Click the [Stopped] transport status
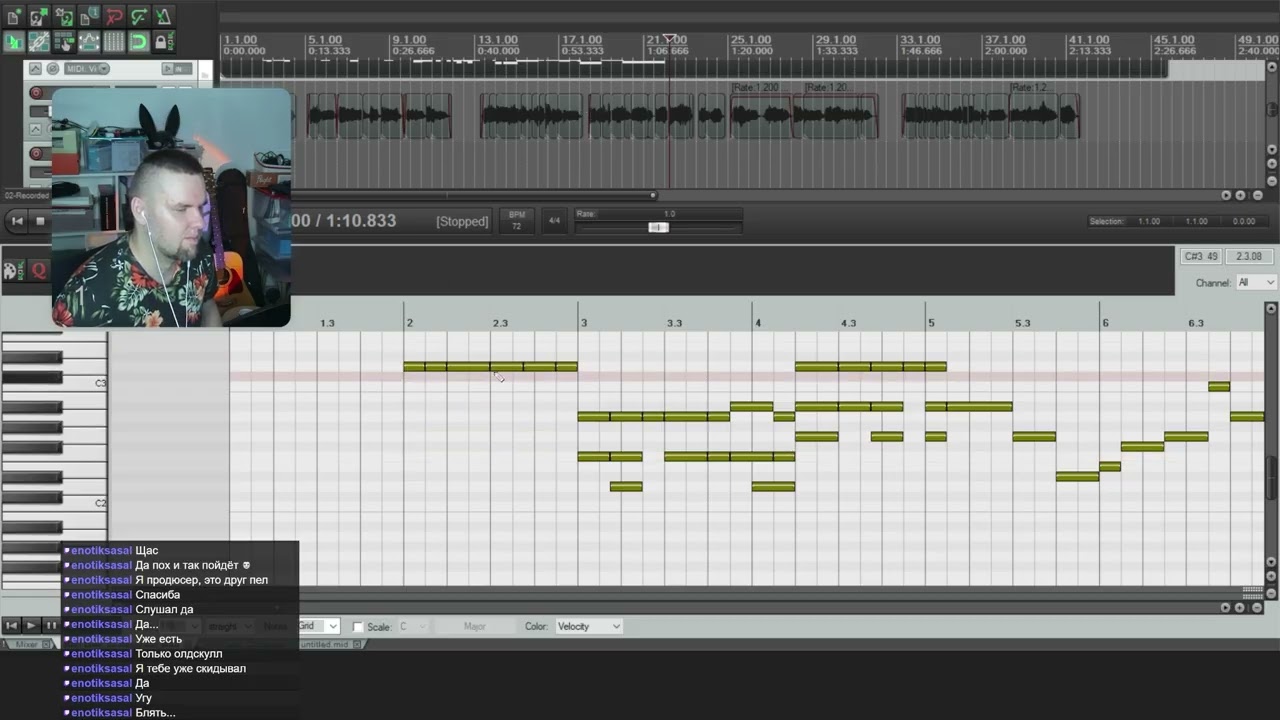This screenshot has height=720, width=1280. pos(462,221)
